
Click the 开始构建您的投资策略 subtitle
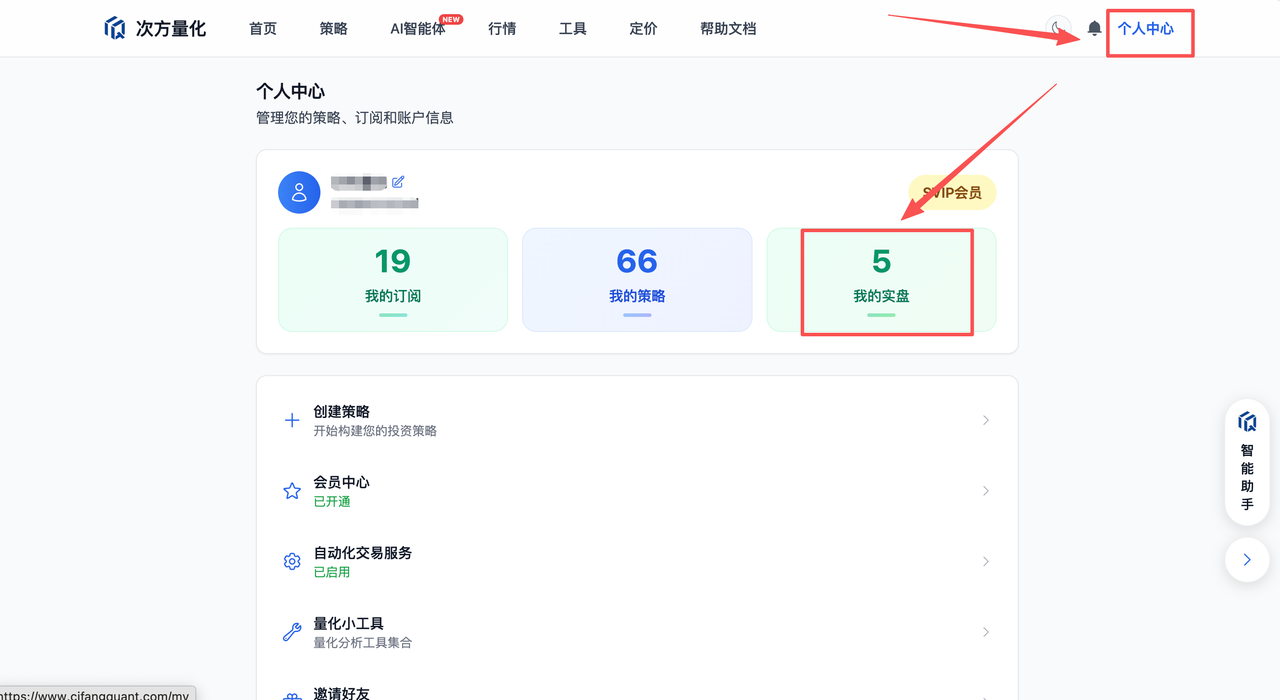coord(375,431)
